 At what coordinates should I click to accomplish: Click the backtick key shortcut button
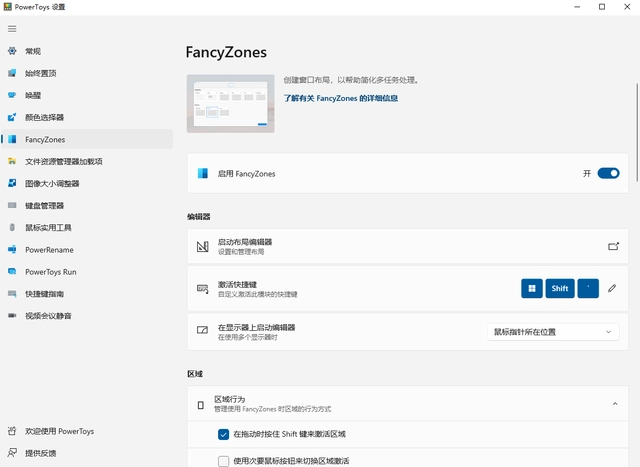588,288
